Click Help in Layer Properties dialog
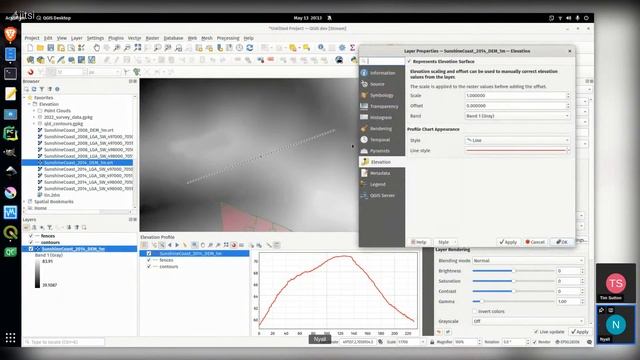 pyautogui.click(x=419, y=242)
